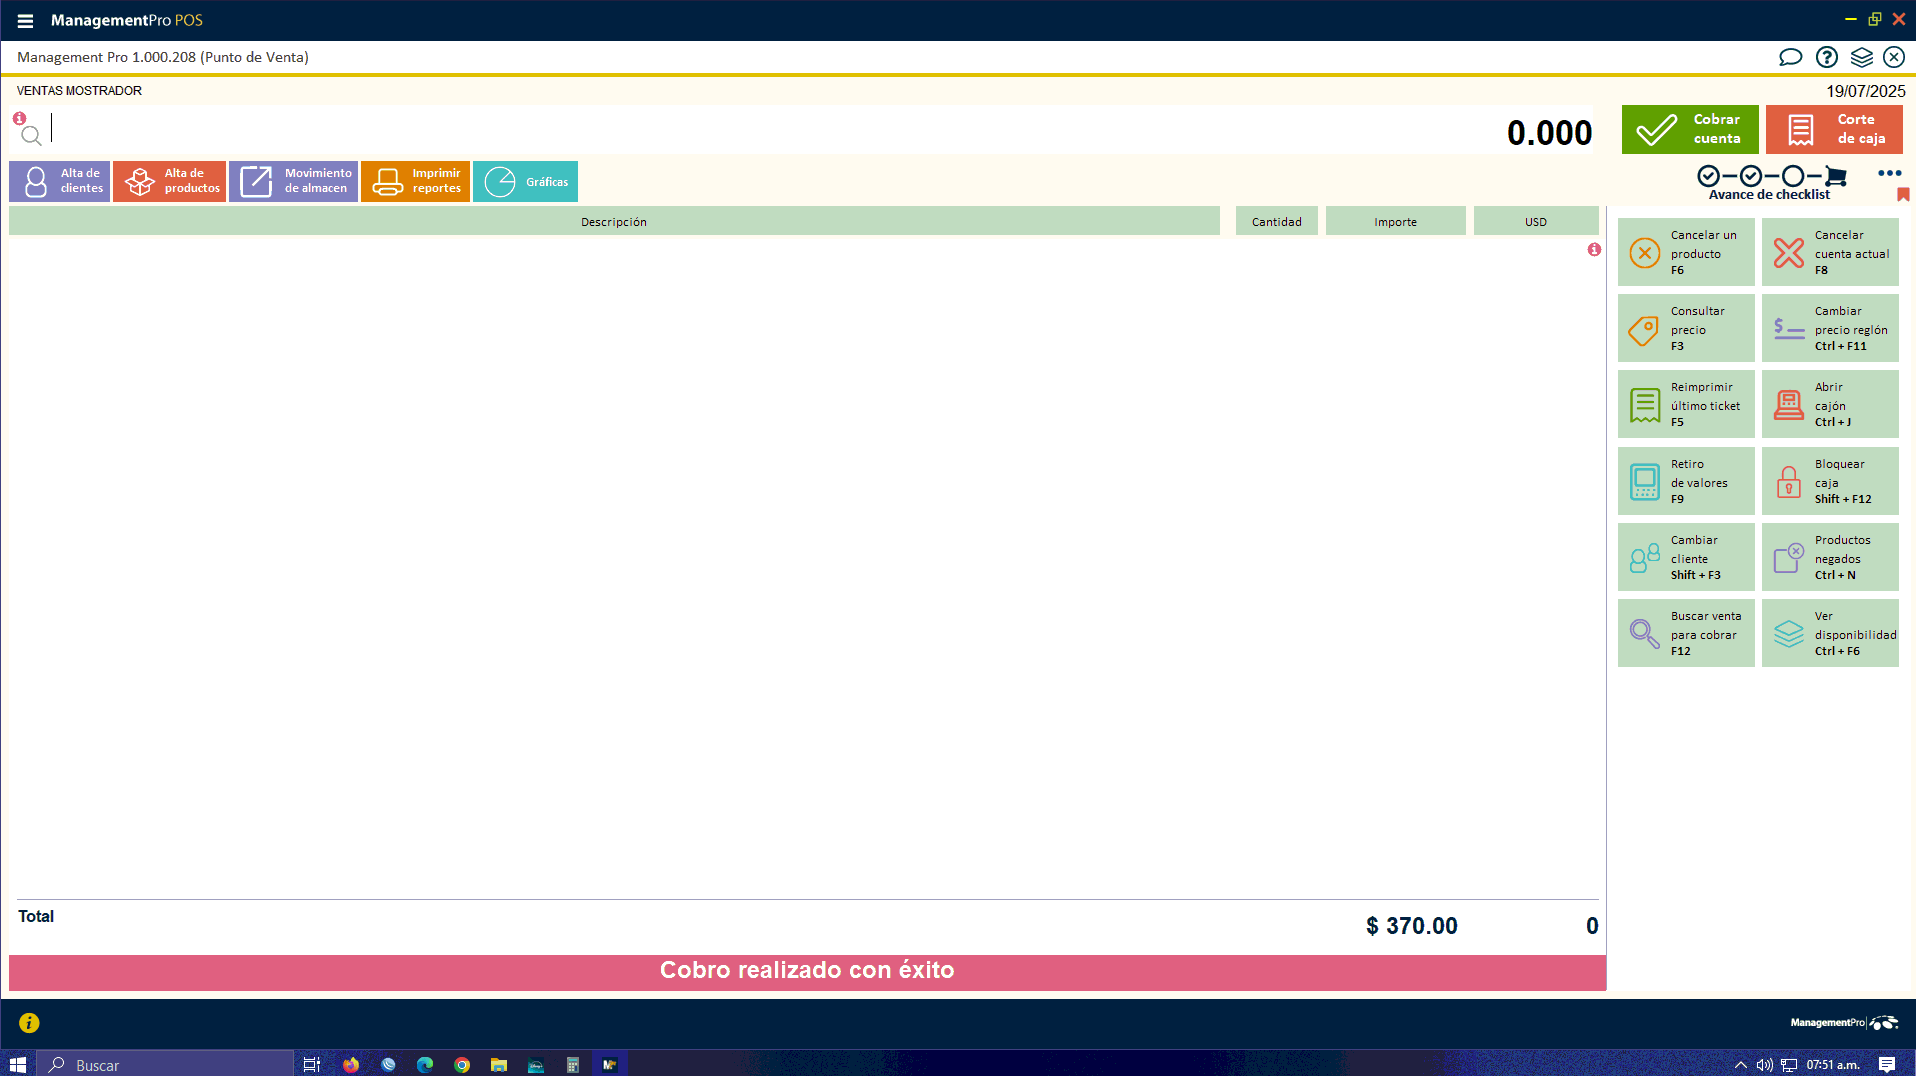1916x1076 pixels.
Task: Click the Importe column header
Action: 1395,221
